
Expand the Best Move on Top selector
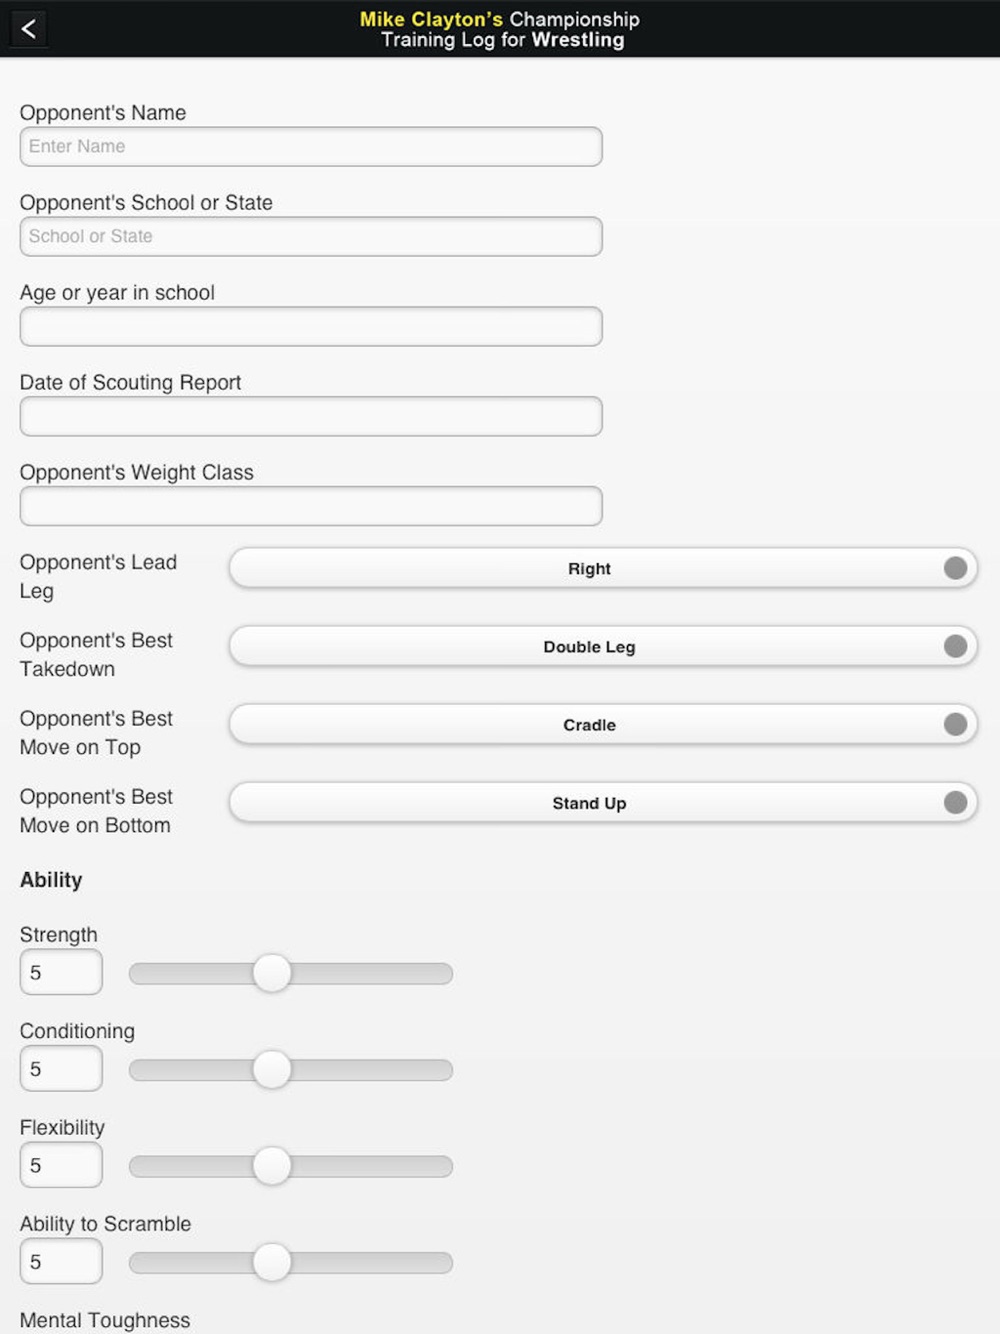tap(603, 724)
